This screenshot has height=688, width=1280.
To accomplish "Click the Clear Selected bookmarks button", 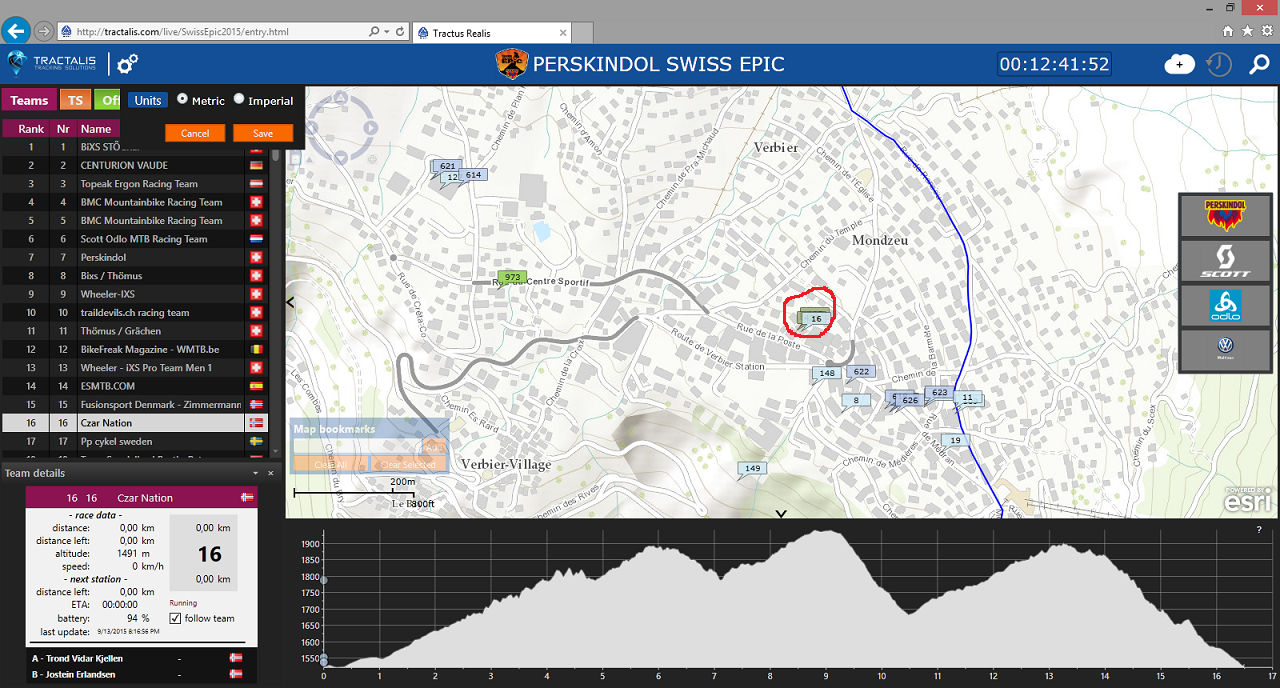I will (x=408, y=464).
